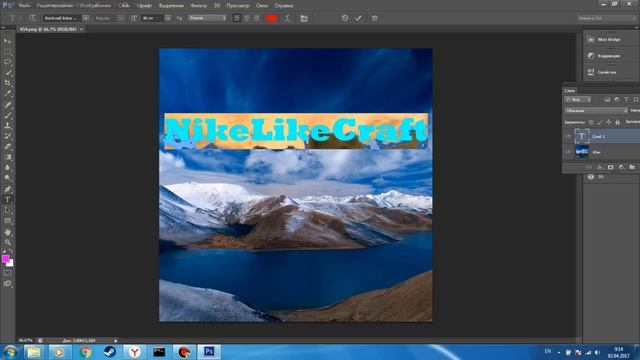Open status bar info arrow
Viewport: 640px width, 360px height.
click(x=116, y=340)
